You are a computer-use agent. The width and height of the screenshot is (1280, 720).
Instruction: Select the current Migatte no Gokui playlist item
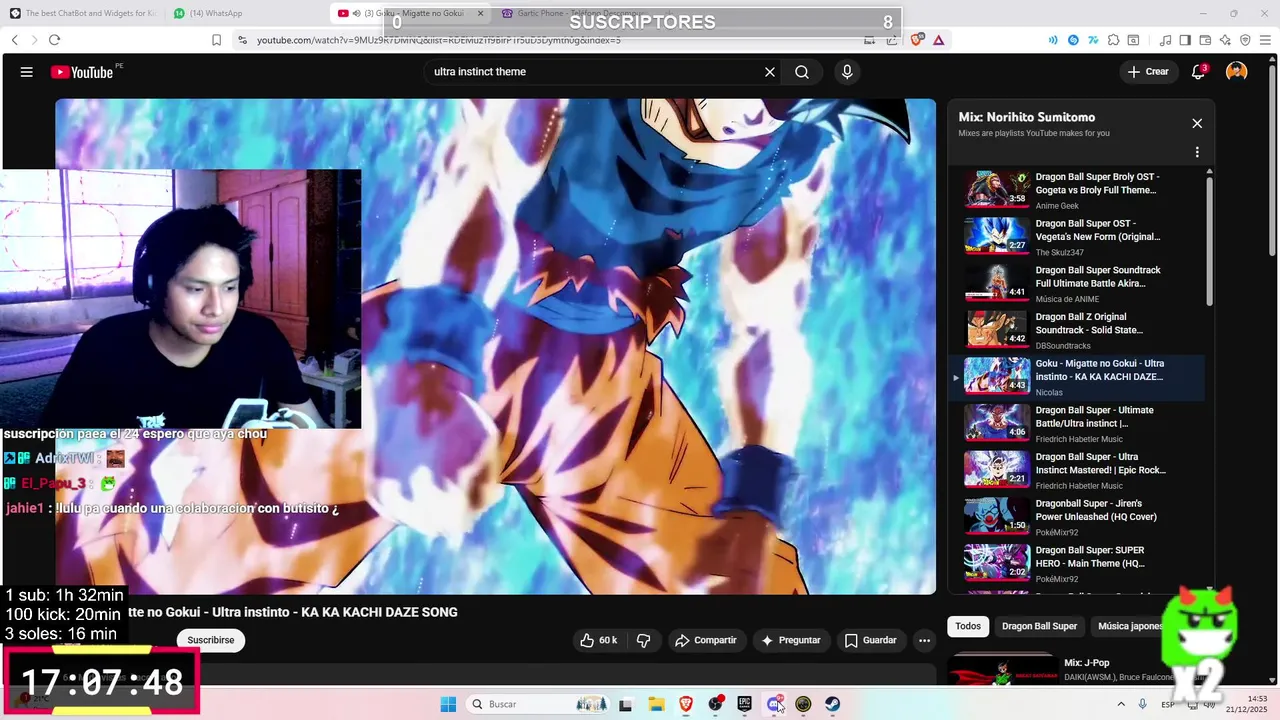pyautogui.click(x=1076, y=377)
